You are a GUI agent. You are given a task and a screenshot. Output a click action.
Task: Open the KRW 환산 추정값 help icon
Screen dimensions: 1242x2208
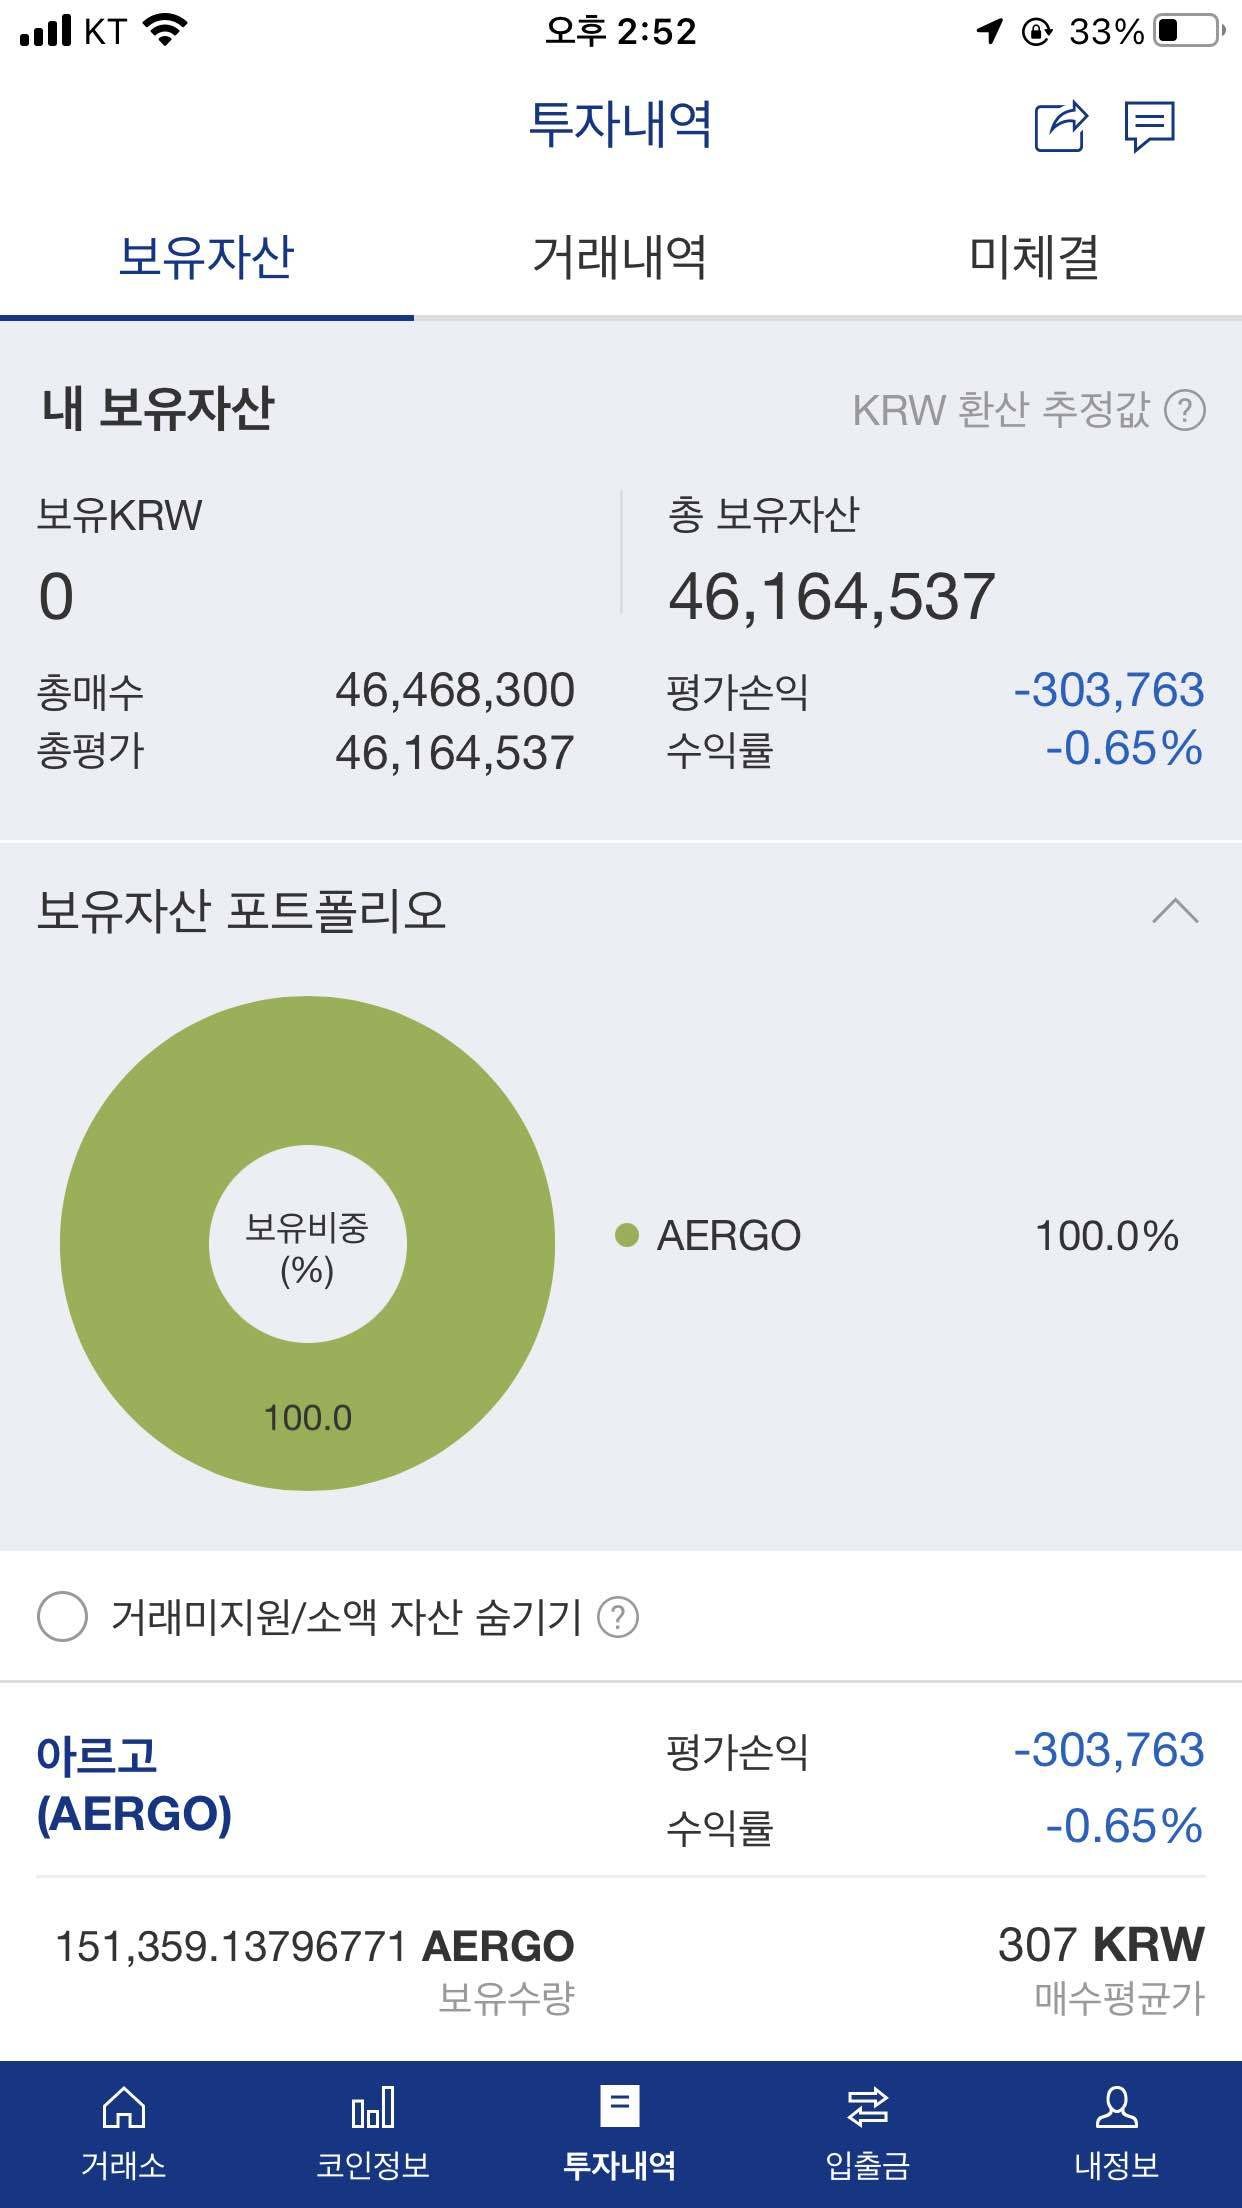(x=1184, y=410)
